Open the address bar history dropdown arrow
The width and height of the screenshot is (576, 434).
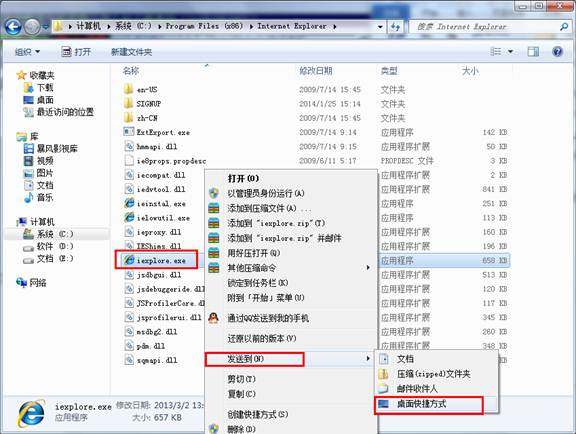coord(380,27)
